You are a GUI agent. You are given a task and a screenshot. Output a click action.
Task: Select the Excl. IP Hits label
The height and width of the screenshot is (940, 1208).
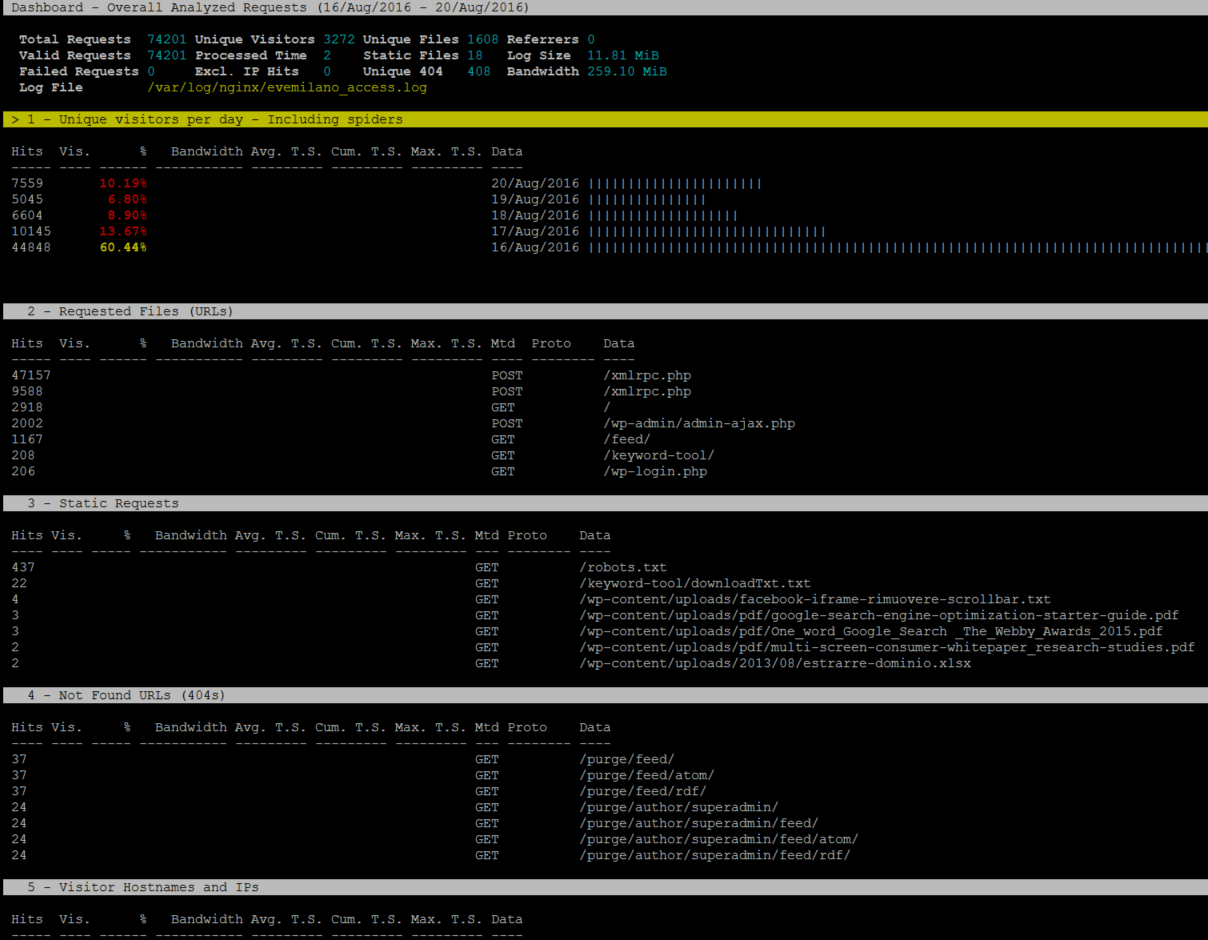pyautogui.click(x=247, y=72)
